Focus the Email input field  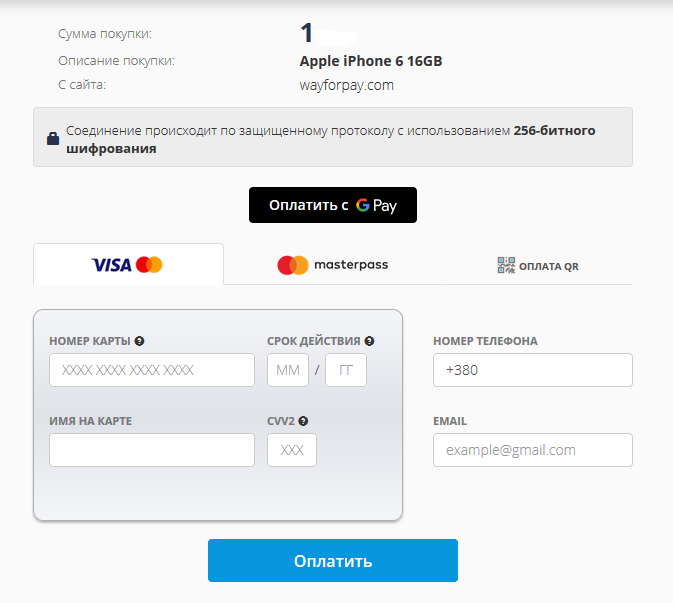[x=533, y=450]
